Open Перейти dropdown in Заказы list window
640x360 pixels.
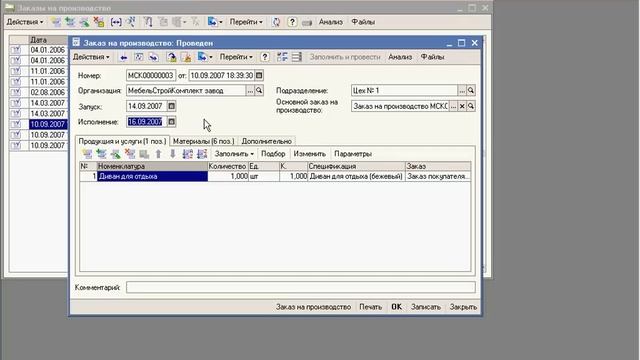(x=246, y=22)
